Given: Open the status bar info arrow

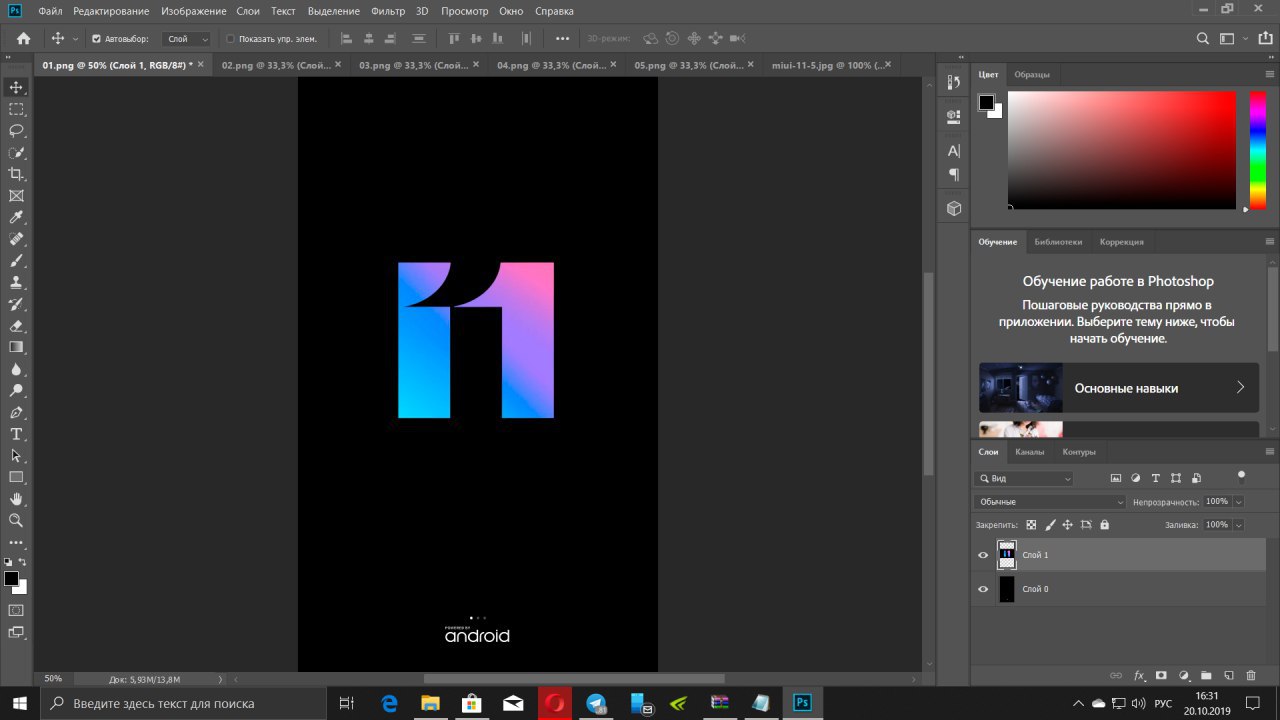Looking at the screenshot, I should 220,679.
